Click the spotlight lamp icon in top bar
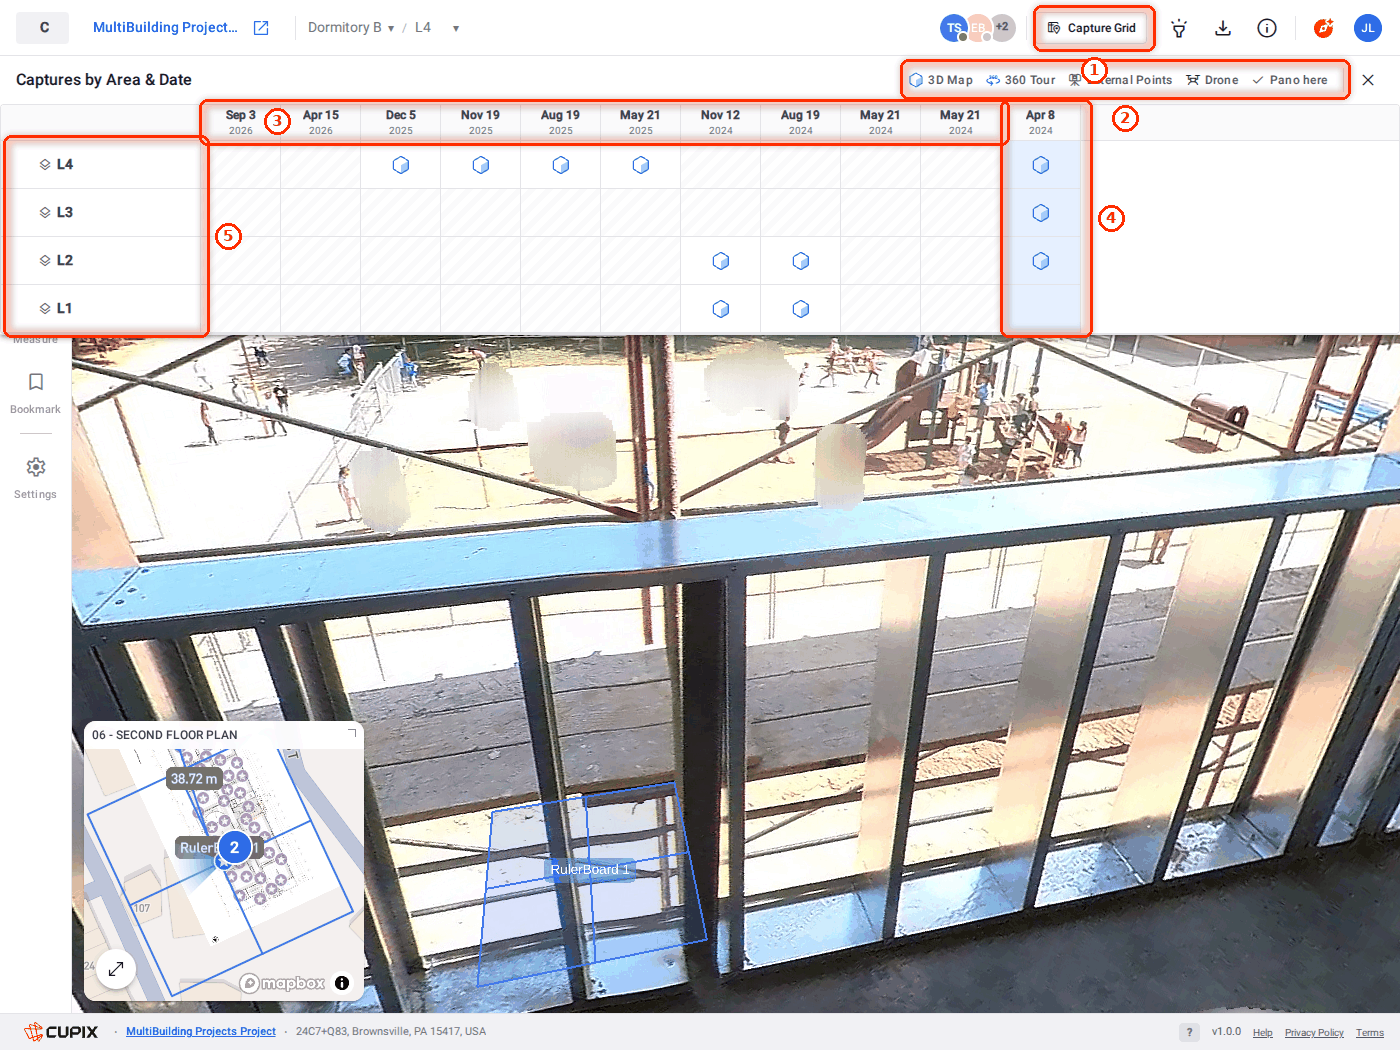Screen dimensions: 1400x1050 [x=1179, y=28]
